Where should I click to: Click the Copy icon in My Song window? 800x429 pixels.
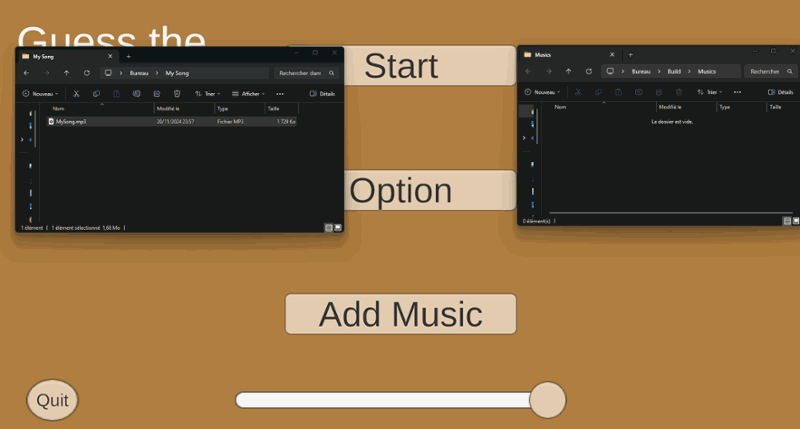coord(96,94)
